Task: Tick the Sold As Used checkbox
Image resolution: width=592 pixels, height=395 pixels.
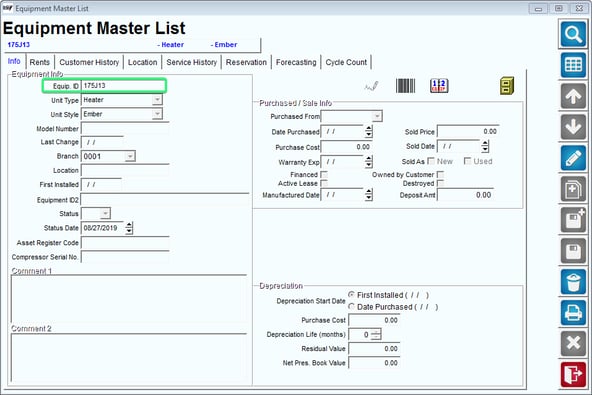Action: (467, 161)
